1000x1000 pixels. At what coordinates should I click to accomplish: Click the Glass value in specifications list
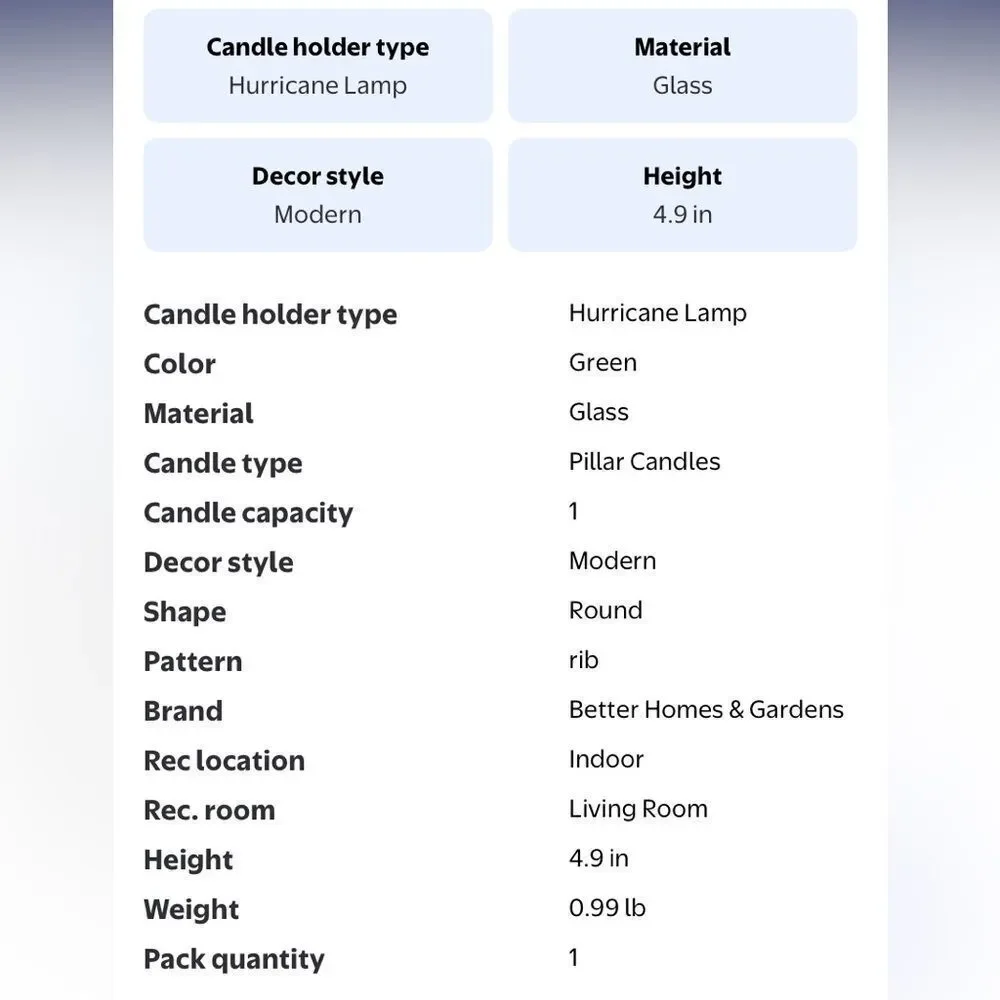598,412
